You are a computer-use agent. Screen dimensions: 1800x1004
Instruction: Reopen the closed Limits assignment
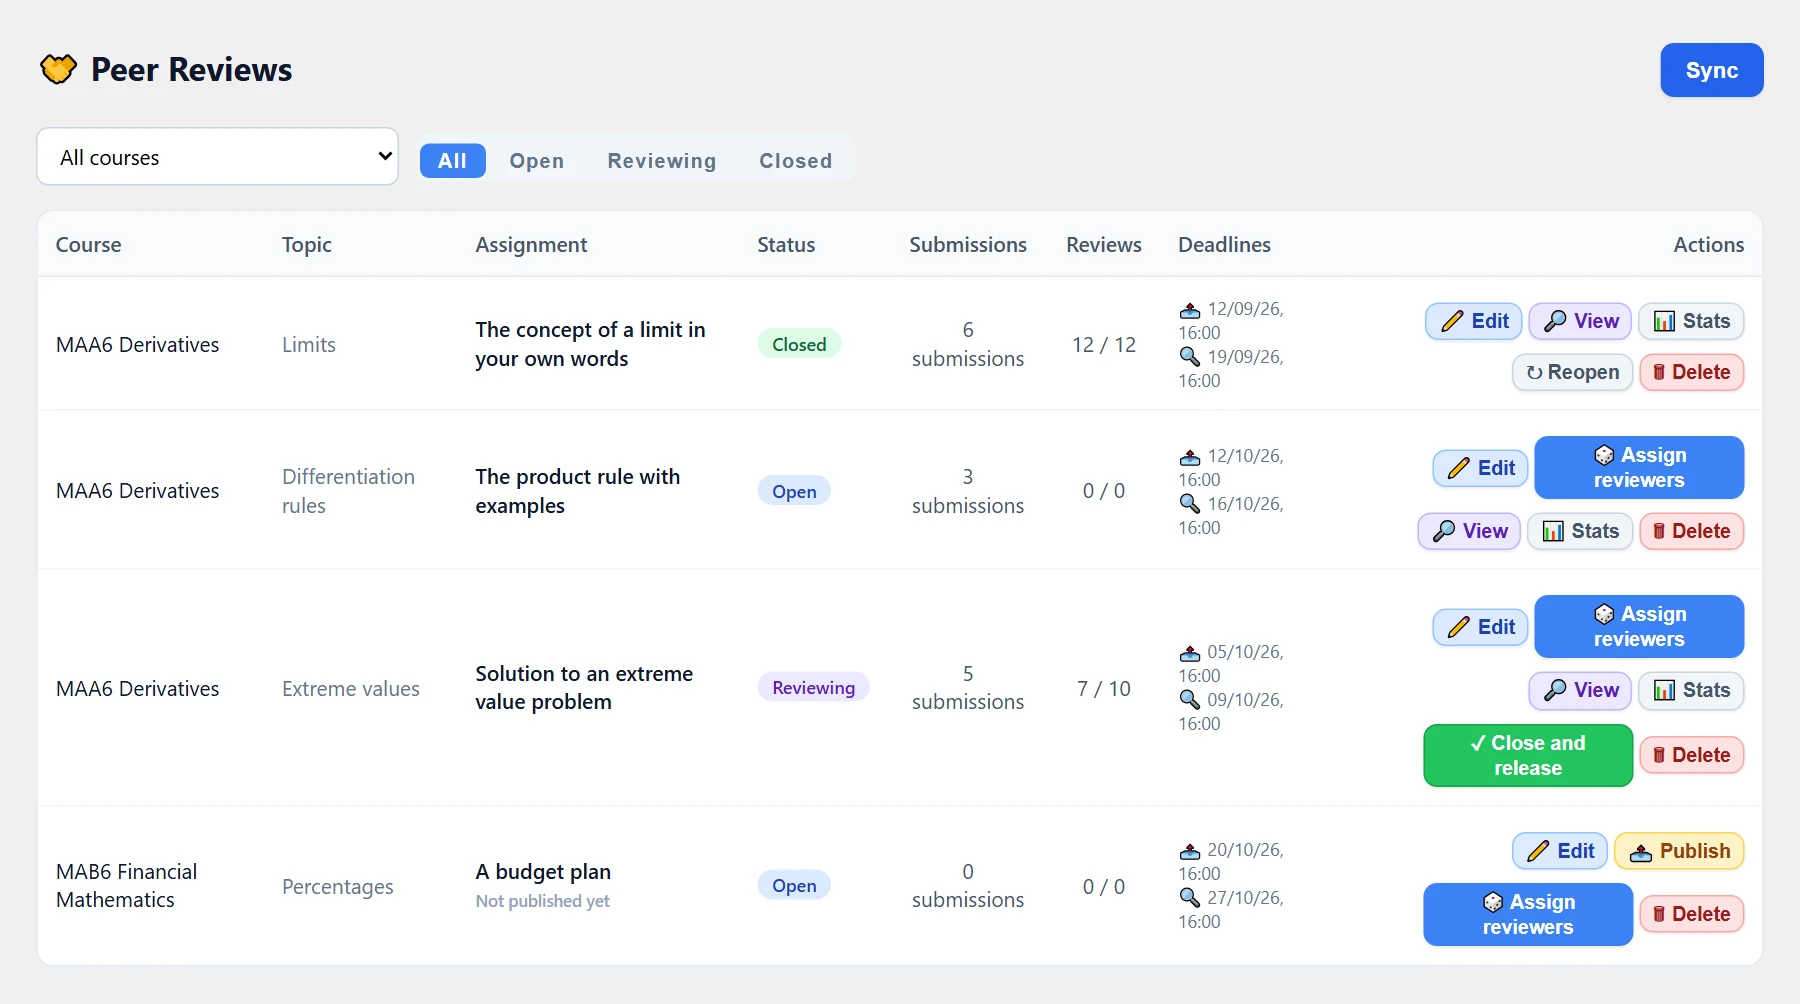click(1572, 372)
